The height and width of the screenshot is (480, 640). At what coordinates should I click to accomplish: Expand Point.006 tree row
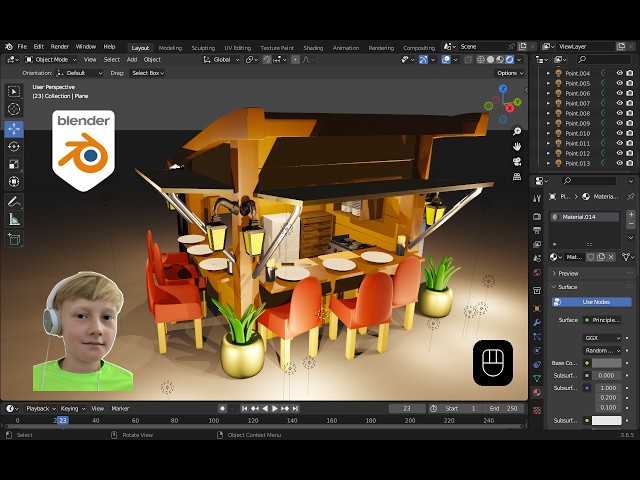(x=548, y=93)
